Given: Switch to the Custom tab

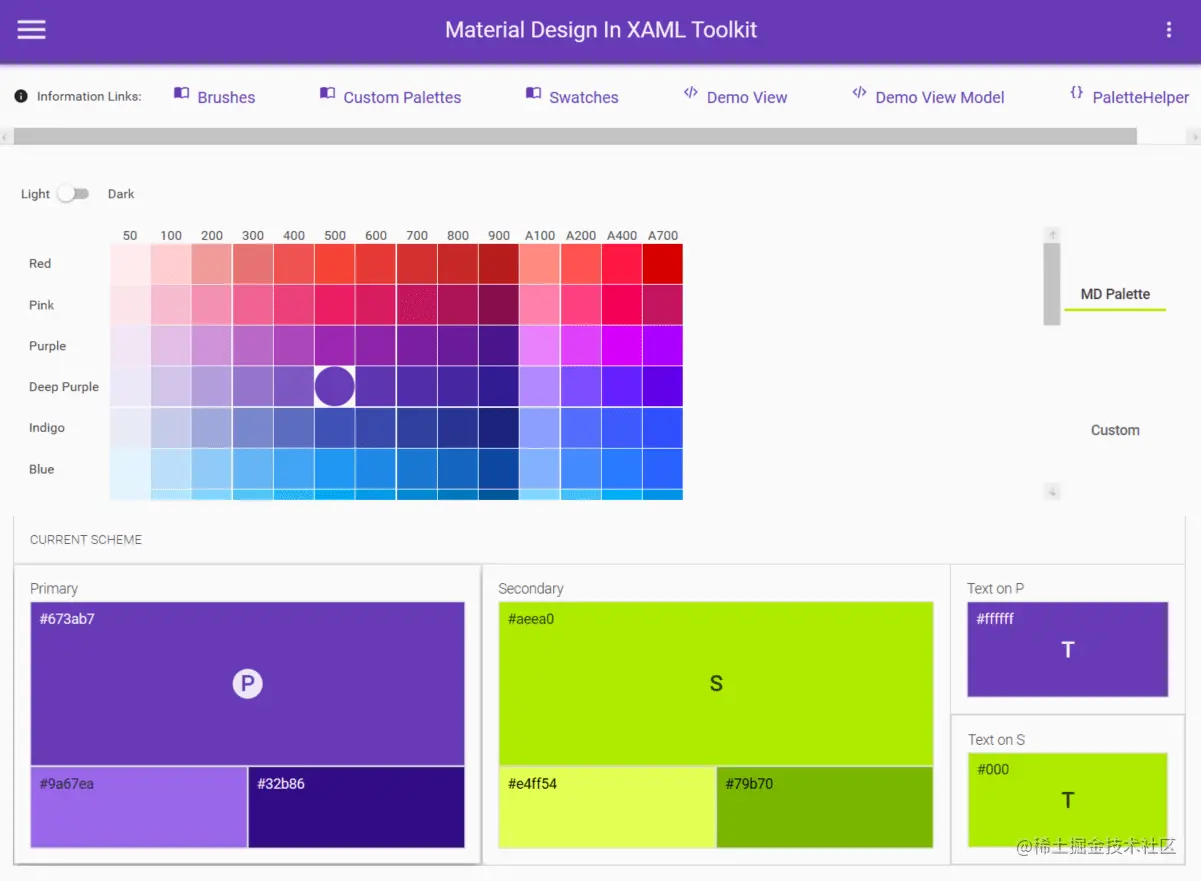Looking at the screenshot, I should pyautogui.click(x=1115, y=430).
